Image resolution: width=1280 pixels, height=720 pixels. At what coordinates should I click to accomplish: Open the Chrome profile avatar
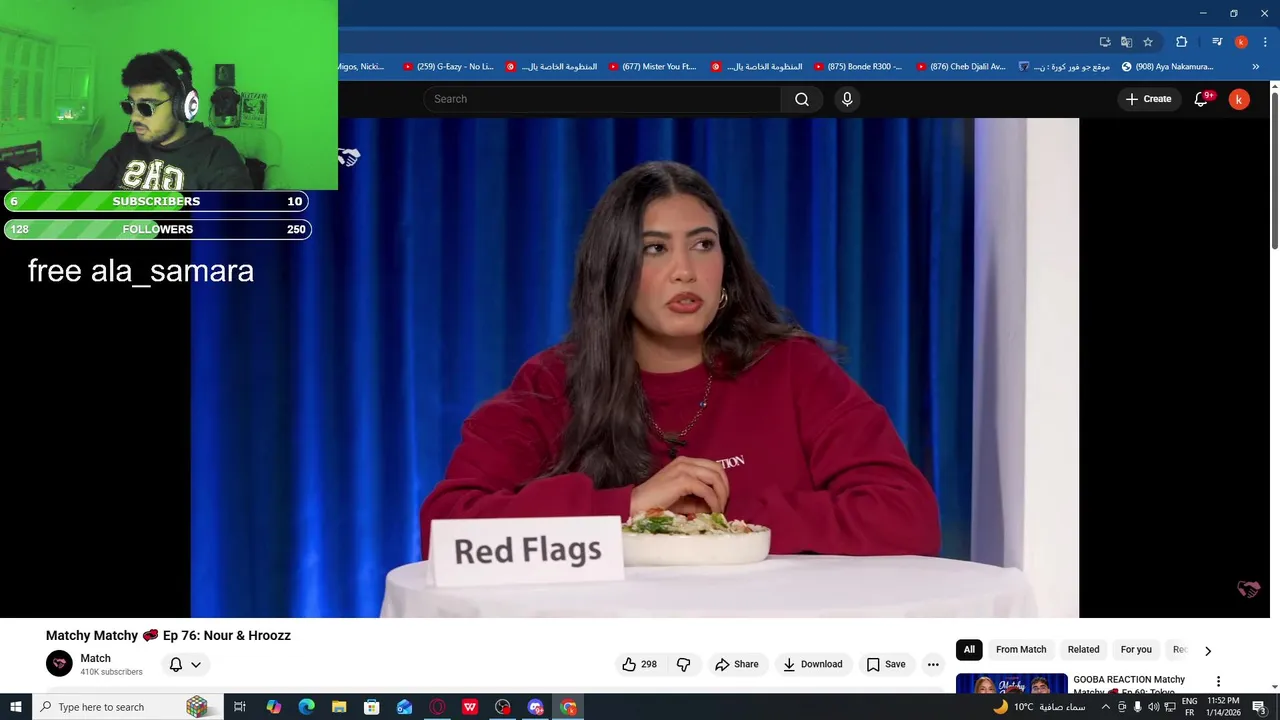coord(1241,42)
